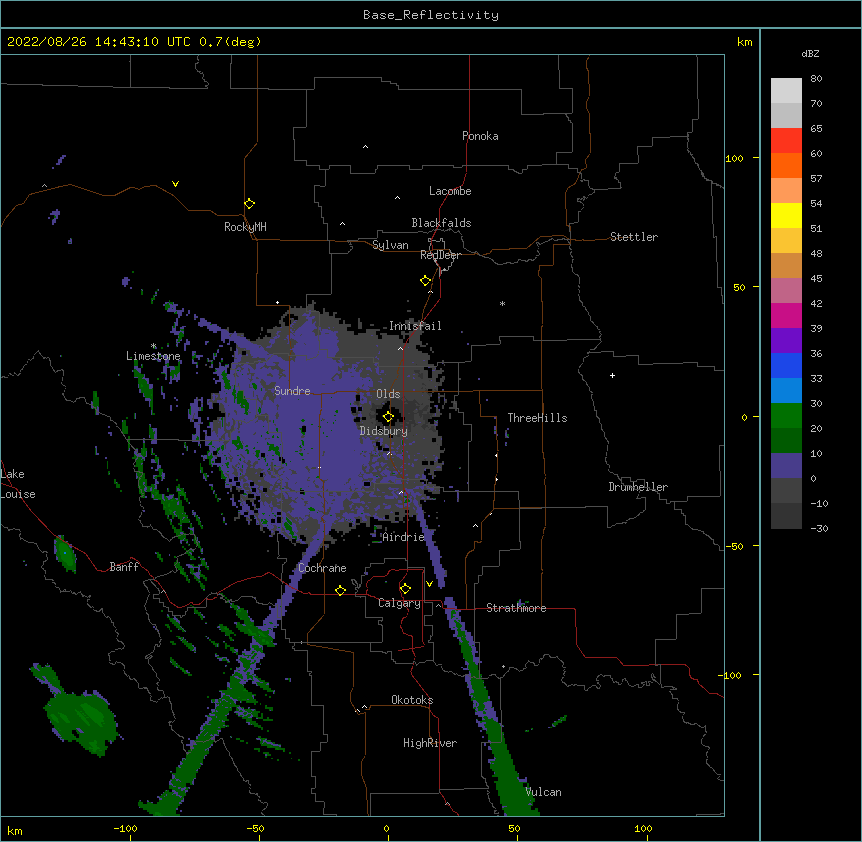Click the yellow diamond marker south of RedDeer

[x=425, y=281]
